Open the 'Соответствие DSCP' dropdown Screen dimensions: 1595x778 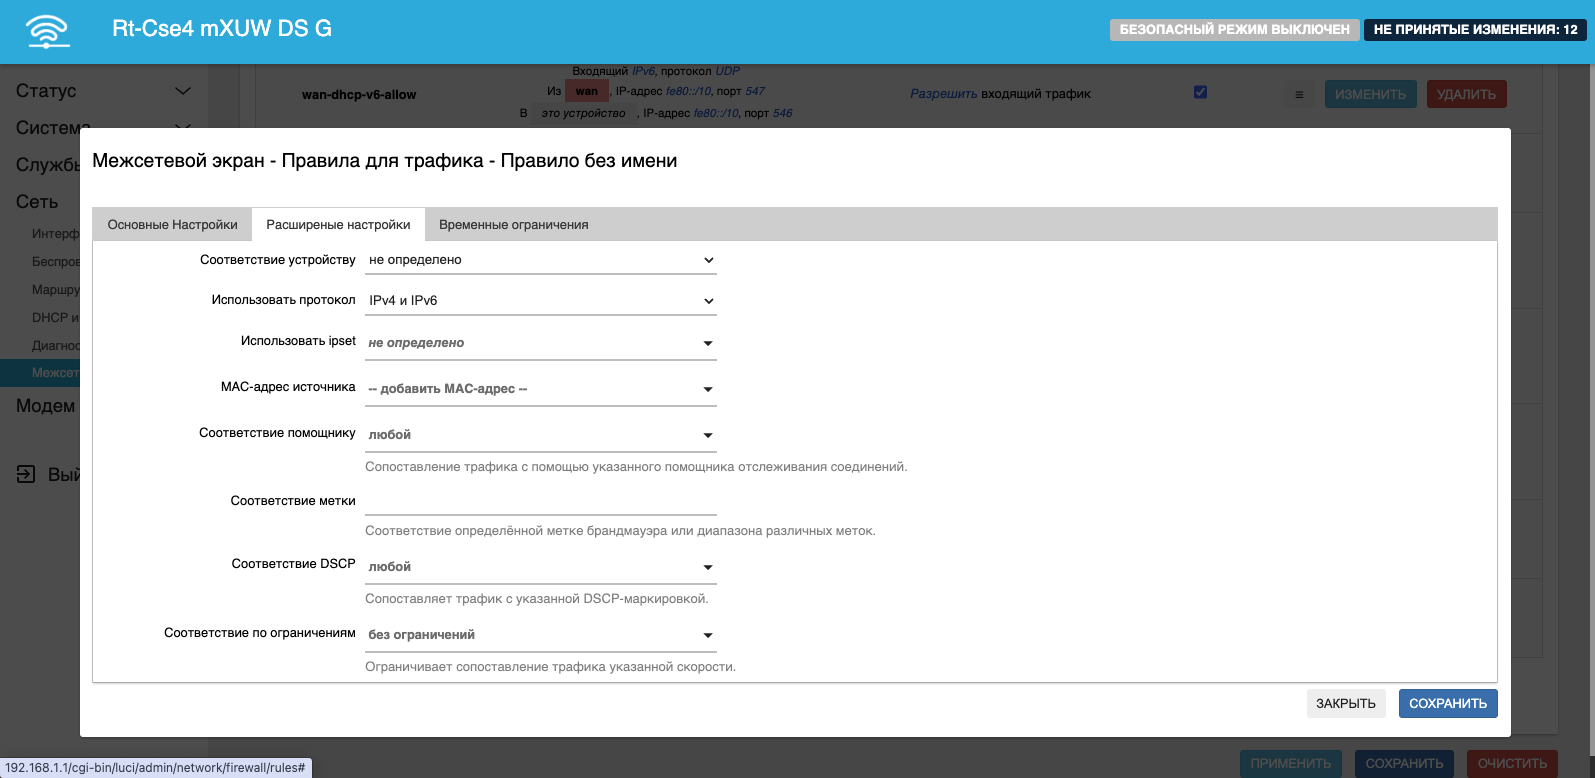[x=540, y=567]
